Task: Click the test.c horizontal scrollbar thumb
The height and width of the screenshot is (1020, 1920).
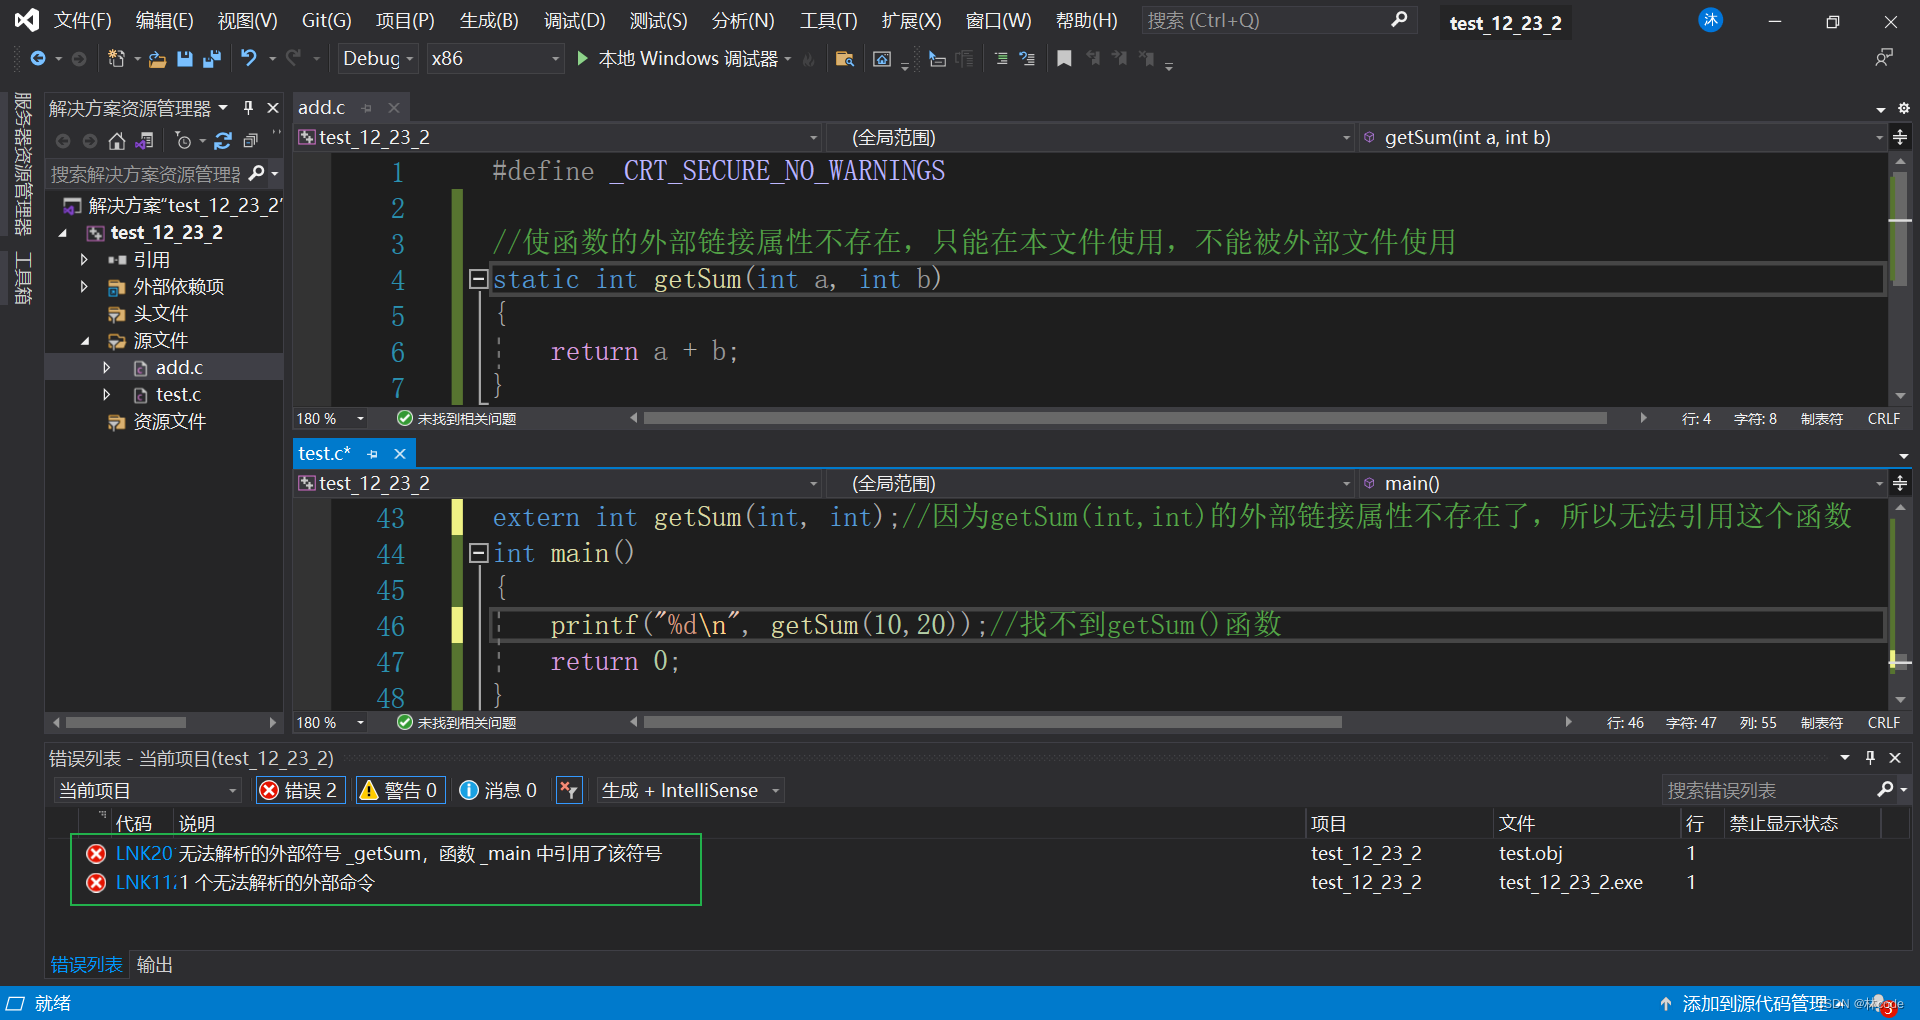Action: point(993,722)
